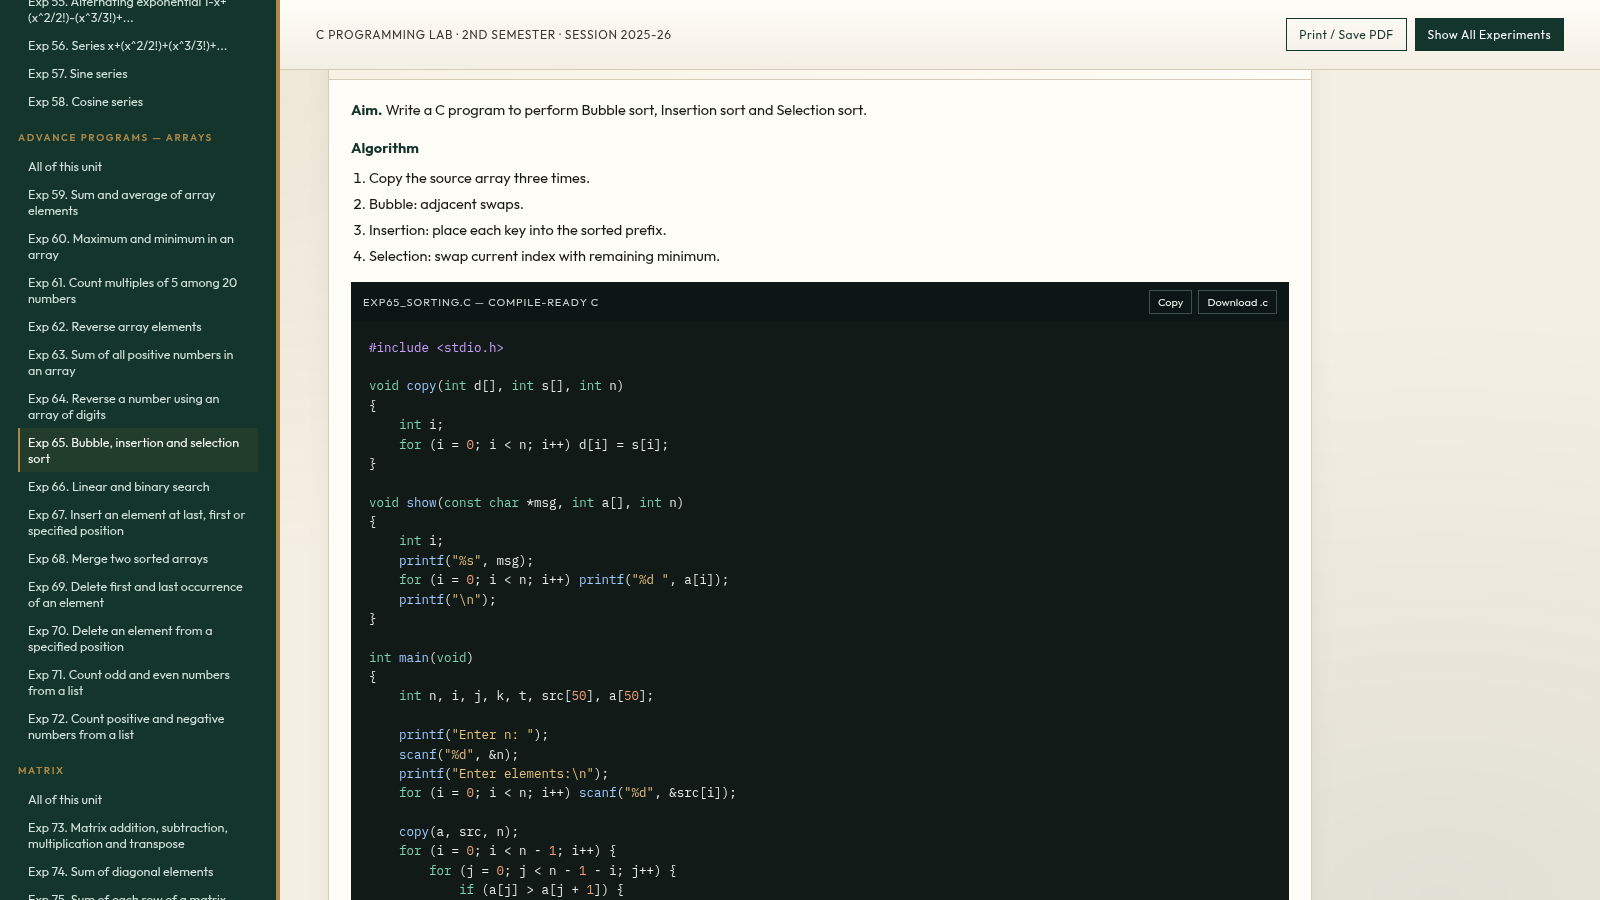Click step 'Insertion: place each key' line
The width and height of the screenshot is (1600, 900).
517,230
